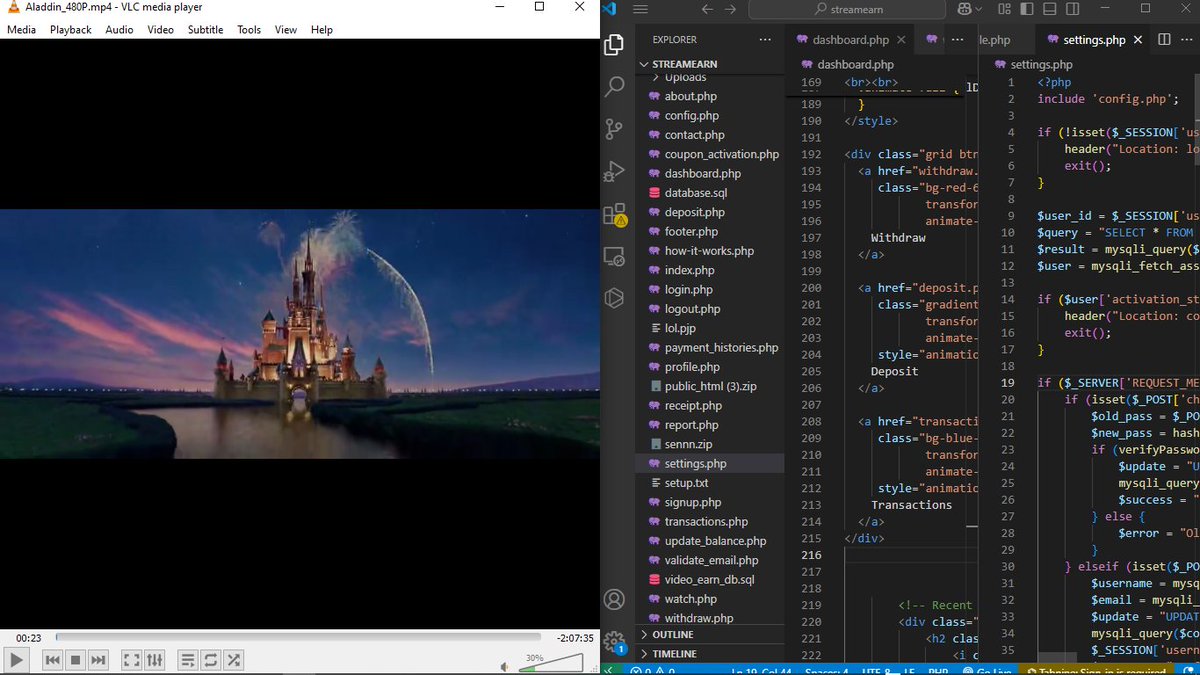1200x675 pixels.
Task: Open the VLC Tools menu
Action: coord(249,30)
